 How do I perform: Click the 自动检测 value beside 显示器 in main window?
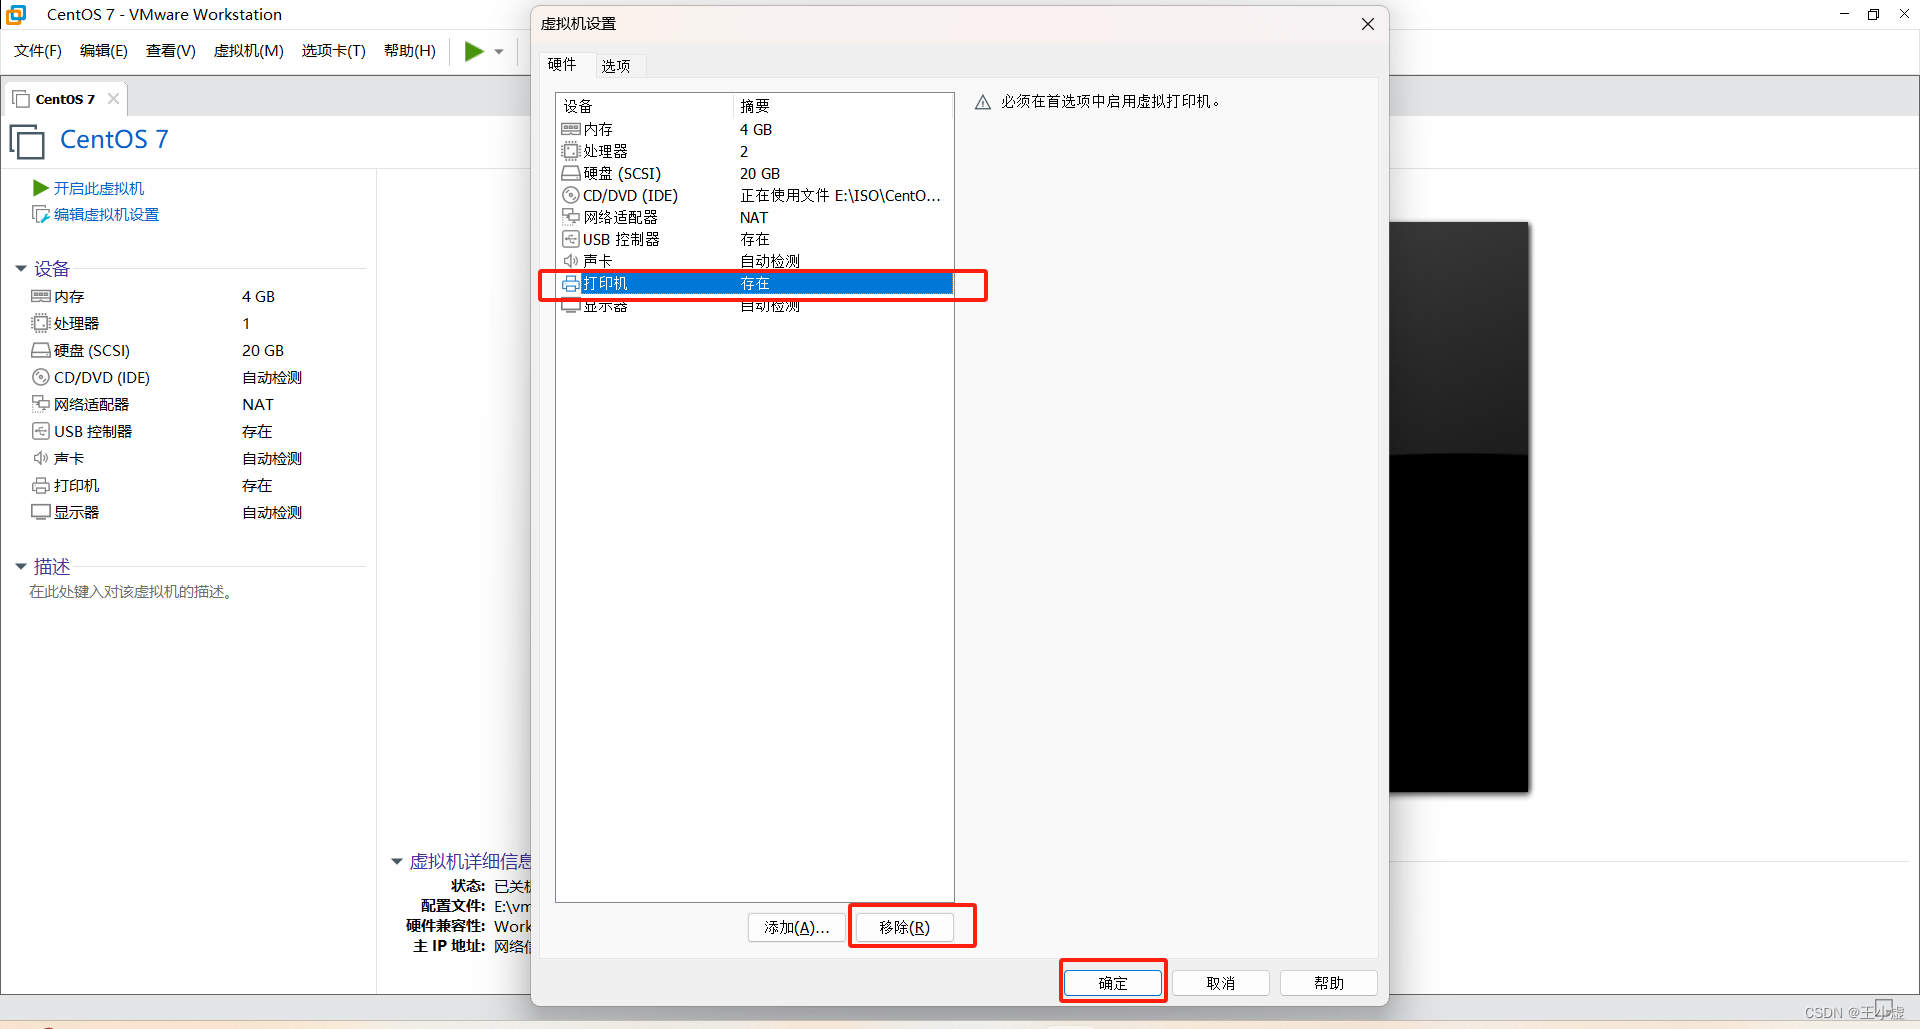tap(272, 512)
